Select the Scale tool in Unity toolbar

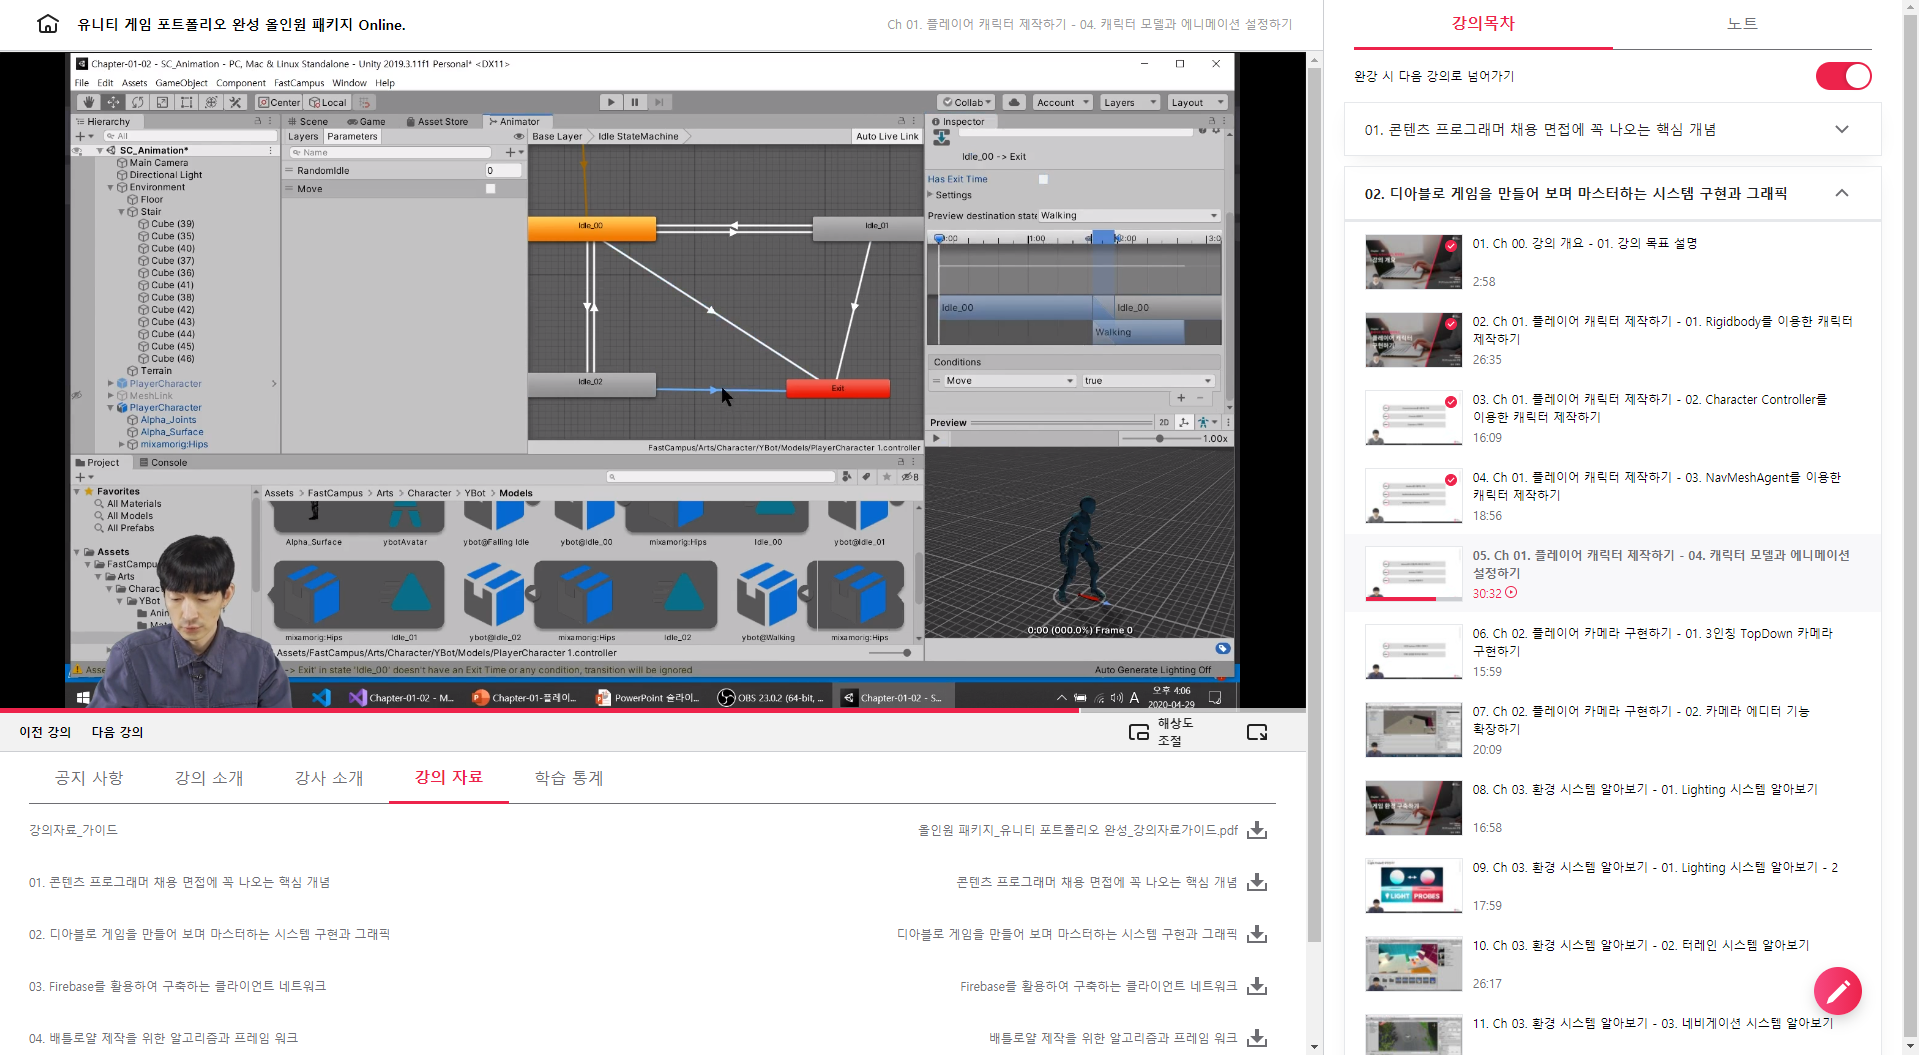tap(162, 102)
